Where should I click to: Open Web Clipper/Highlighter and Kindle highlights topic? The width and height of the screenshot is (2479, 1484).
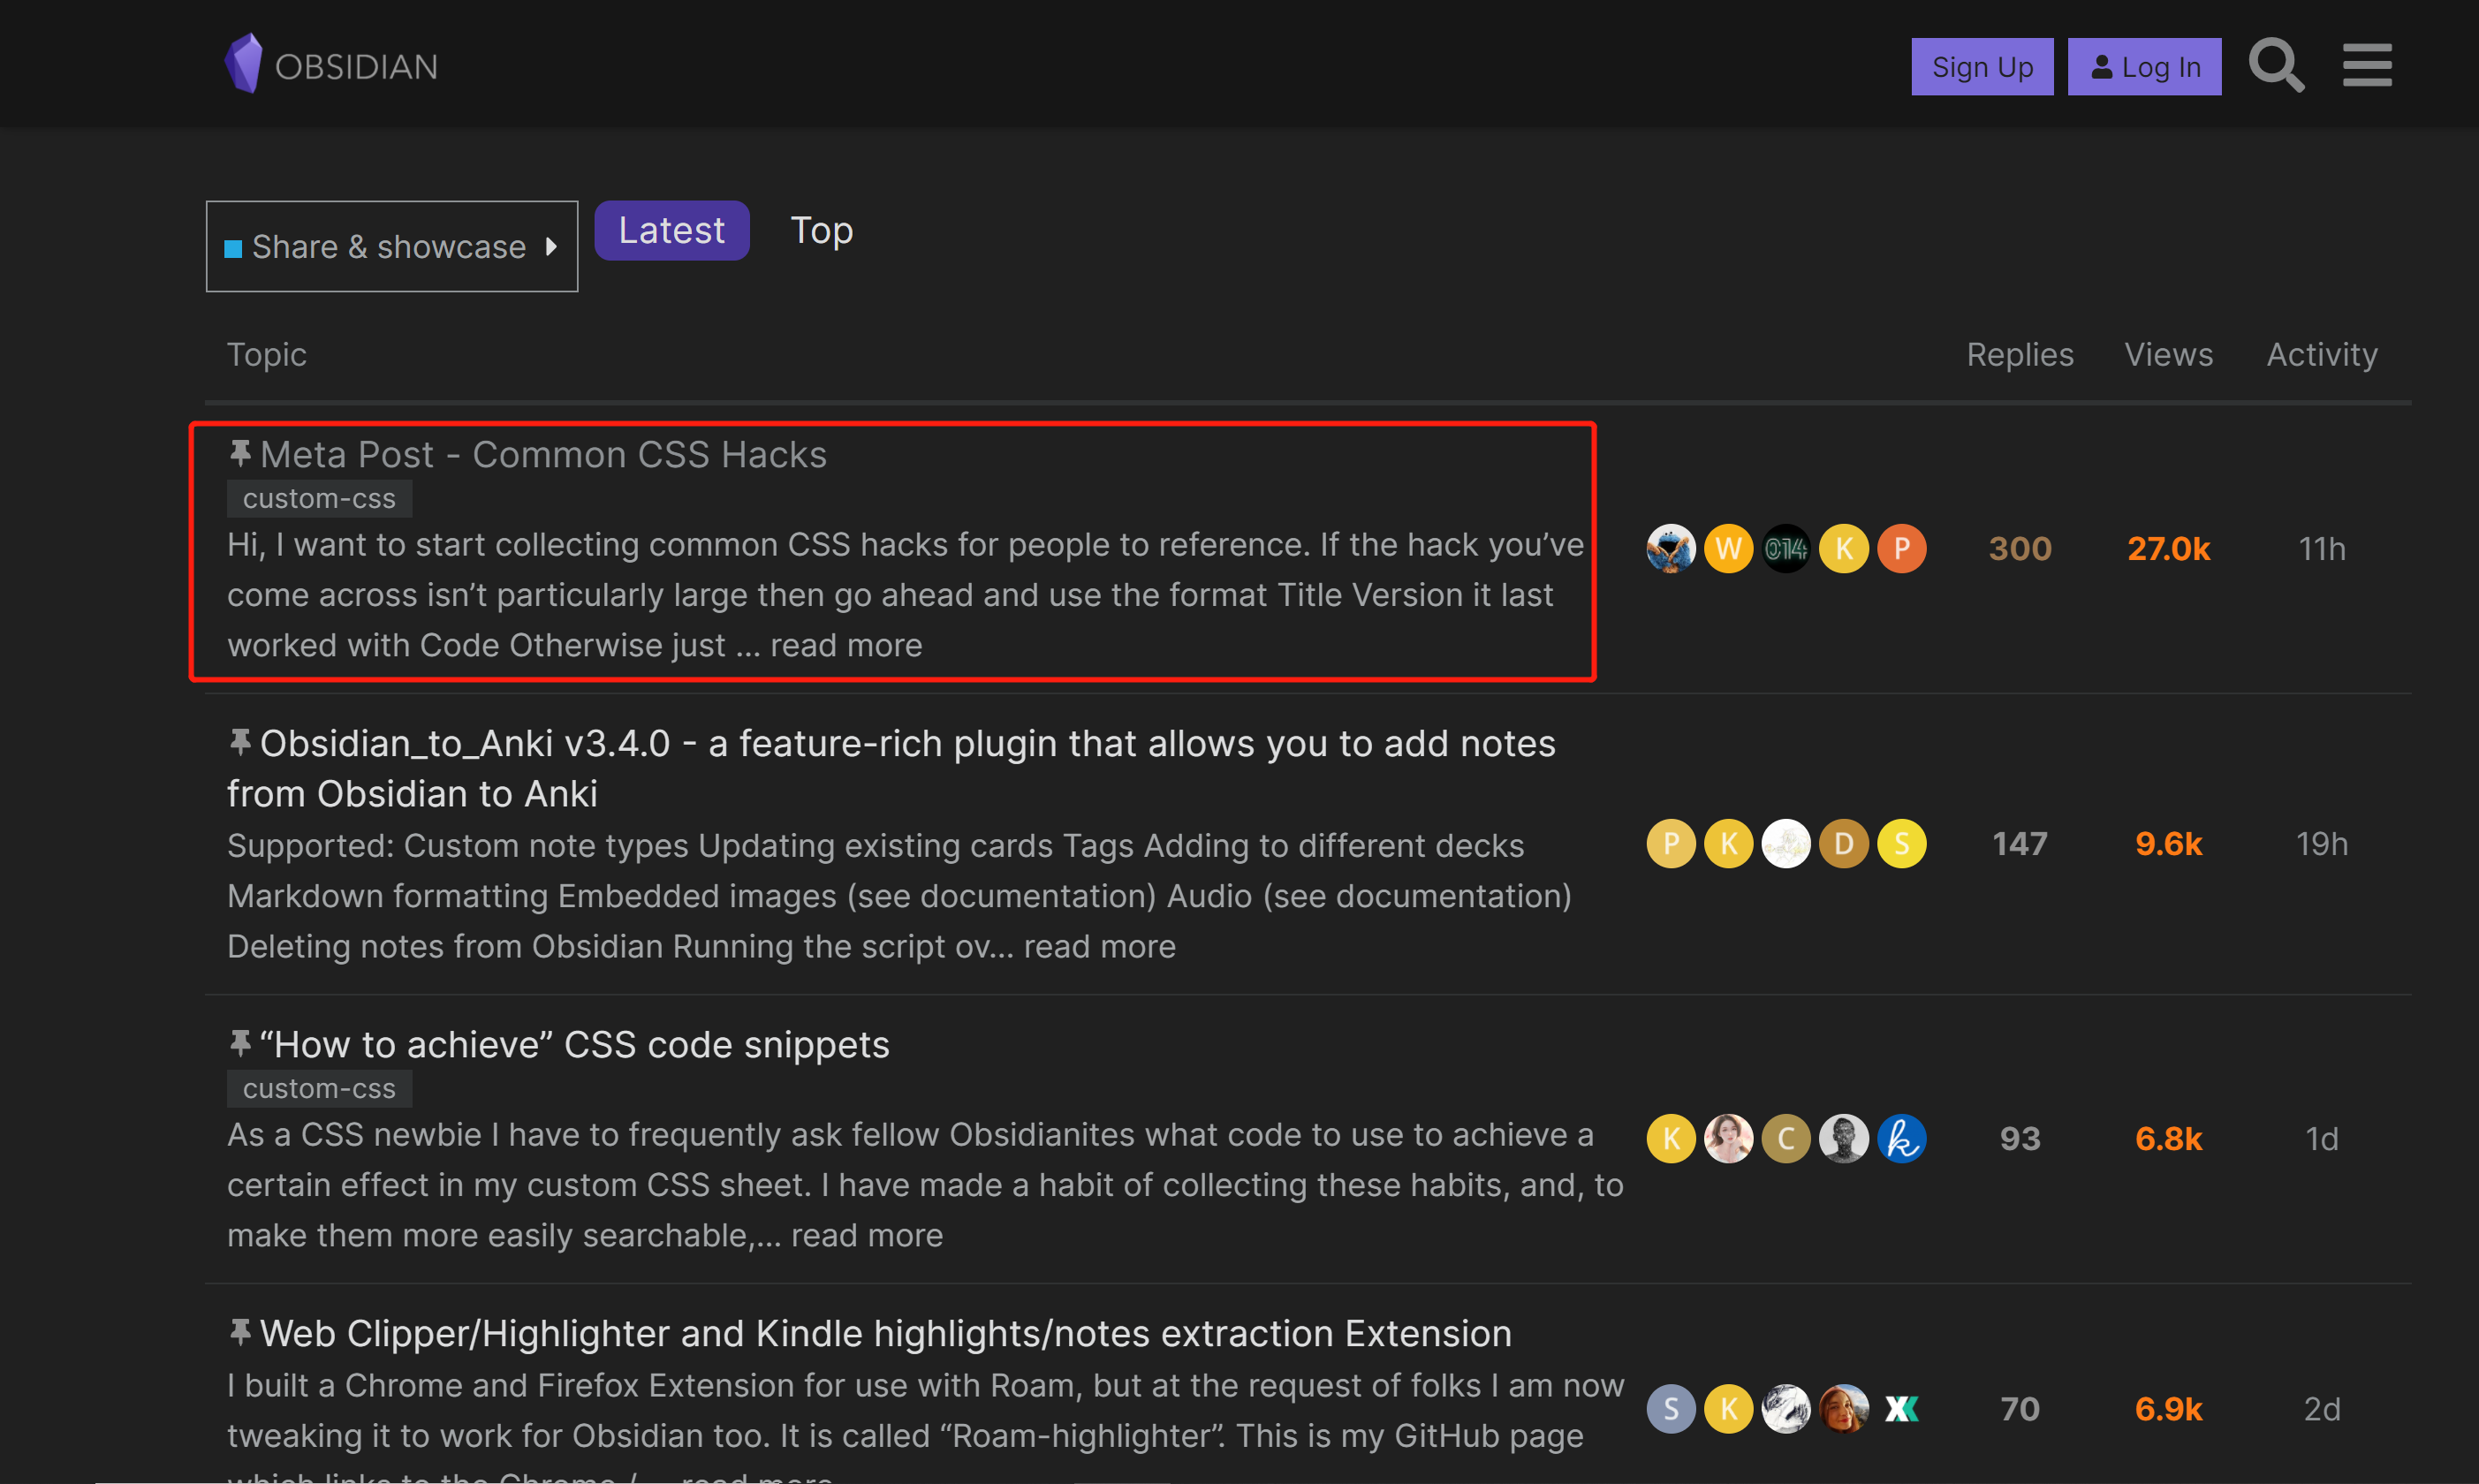tap(885, 1333)
